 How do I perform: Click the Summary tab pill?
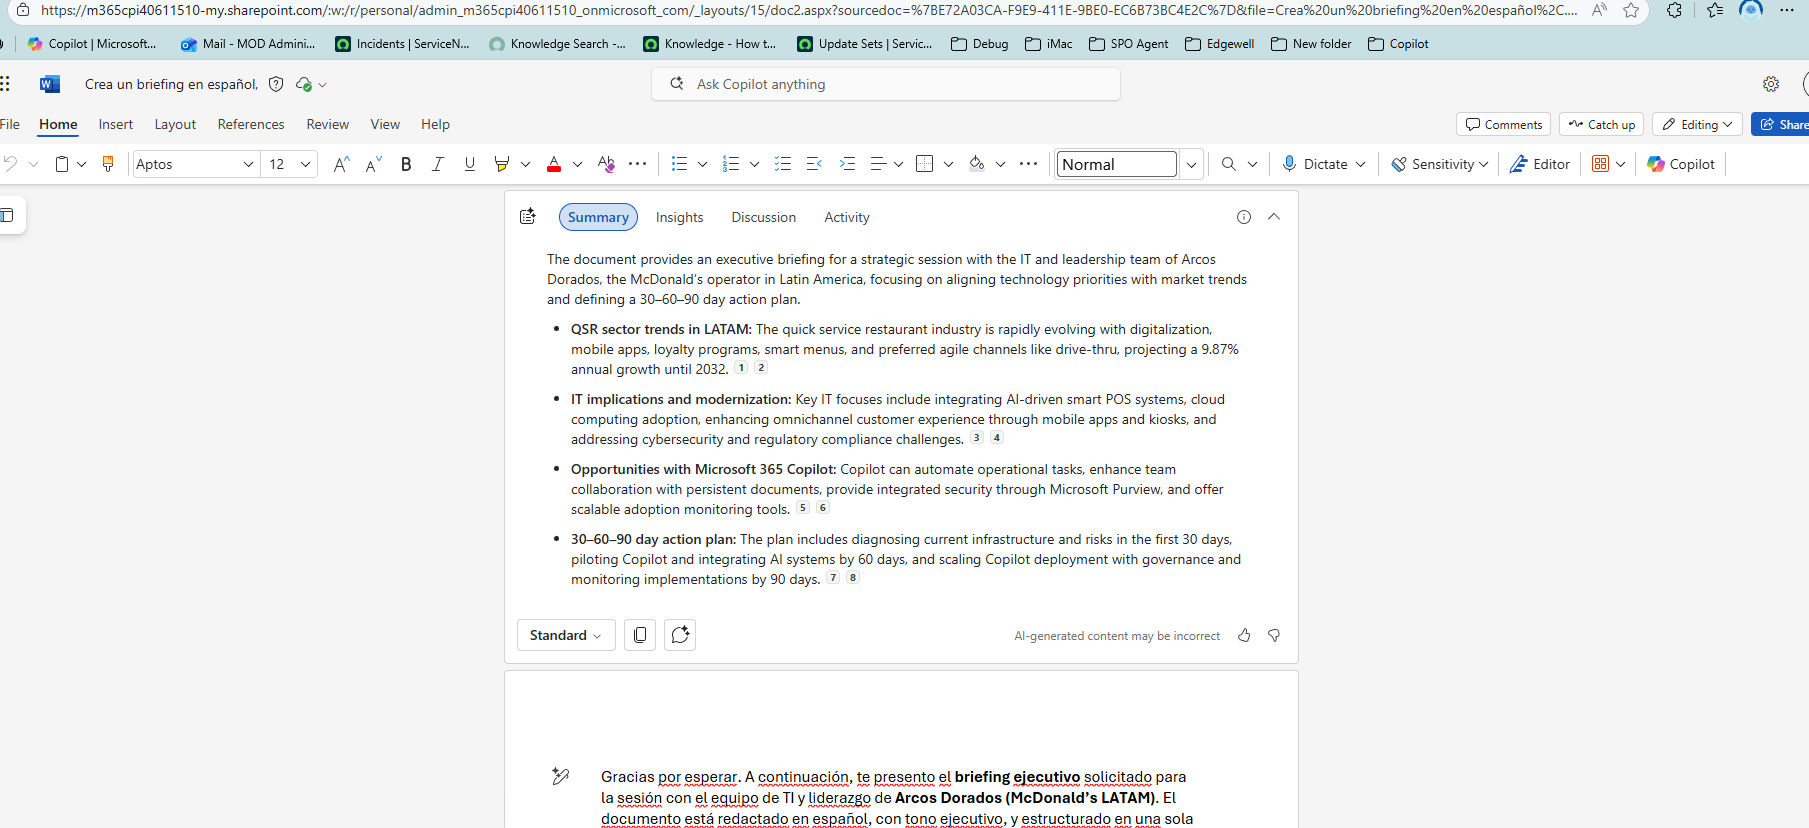point(598,217)
